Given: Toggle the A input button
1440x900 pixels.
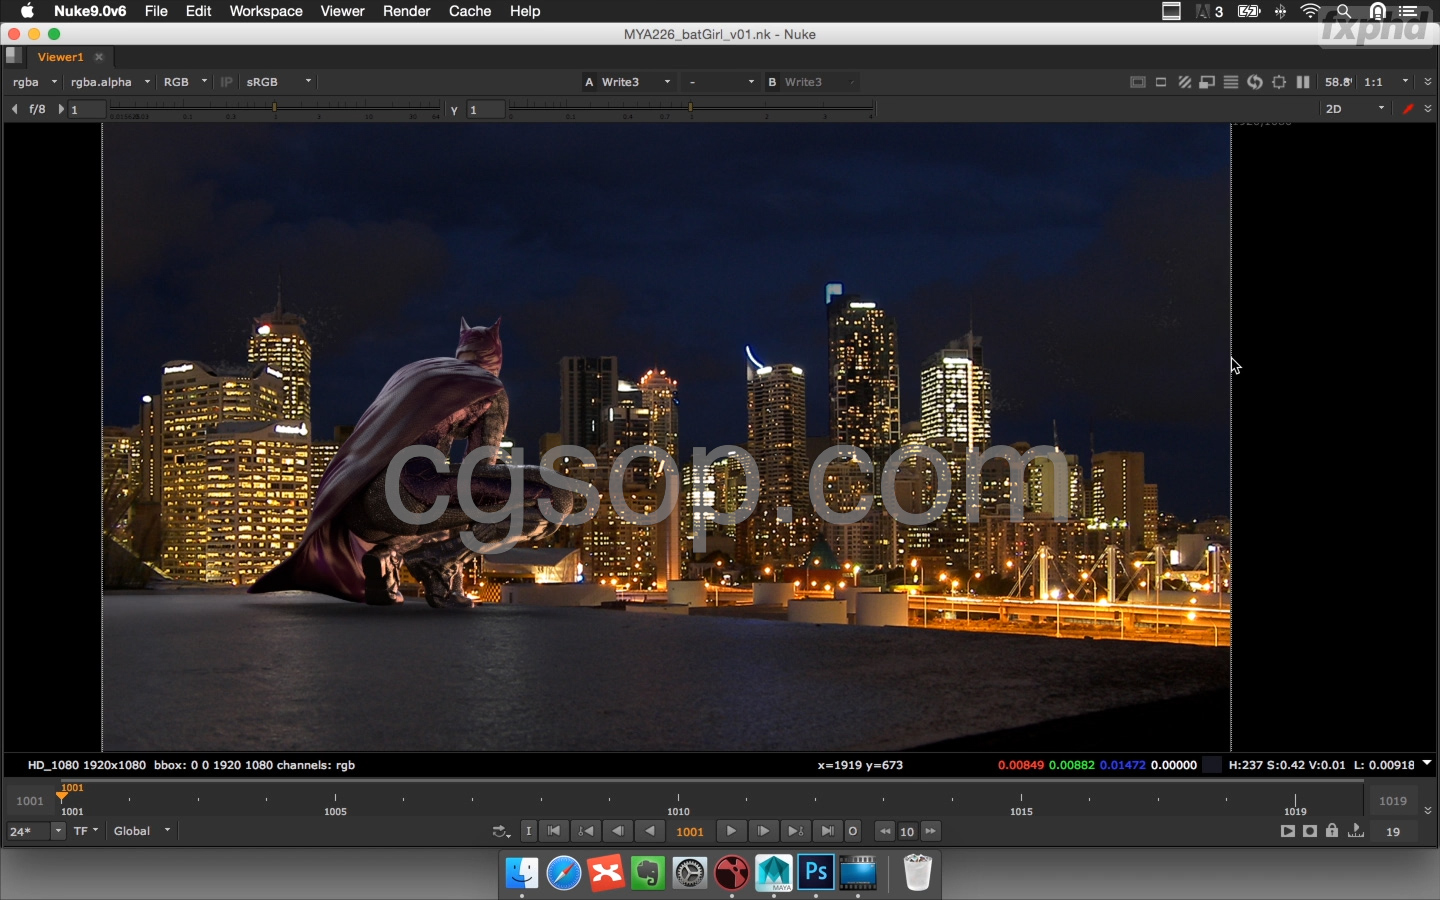Looking at the screenshot, I should click(x=589, y=82).
